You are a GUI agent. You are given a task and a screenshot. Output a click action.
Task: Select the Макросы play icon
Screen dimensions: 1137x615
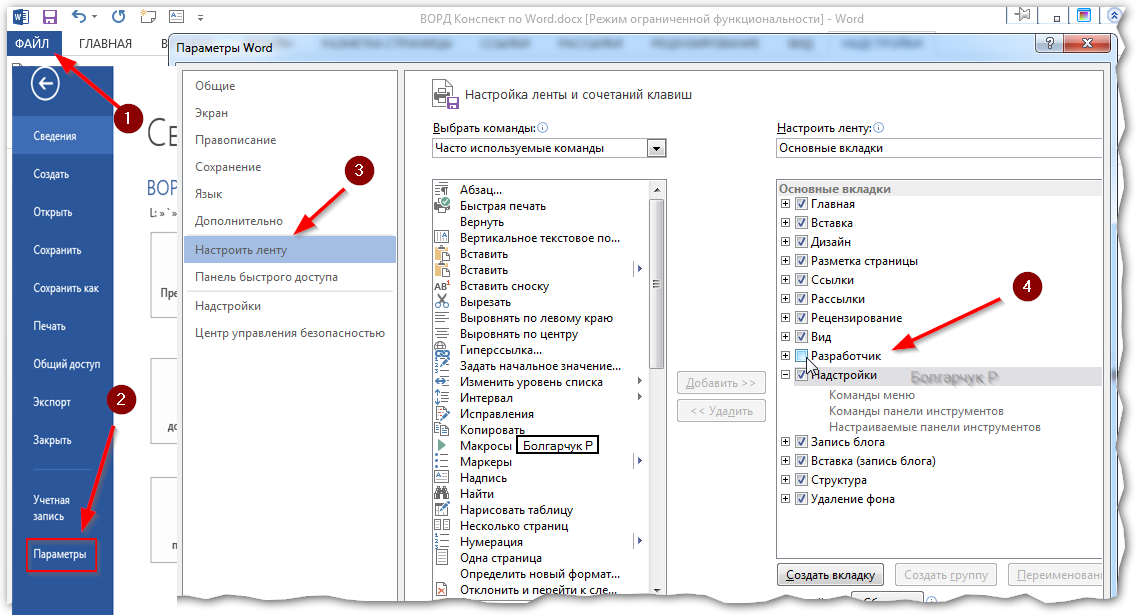click(442, 445)
